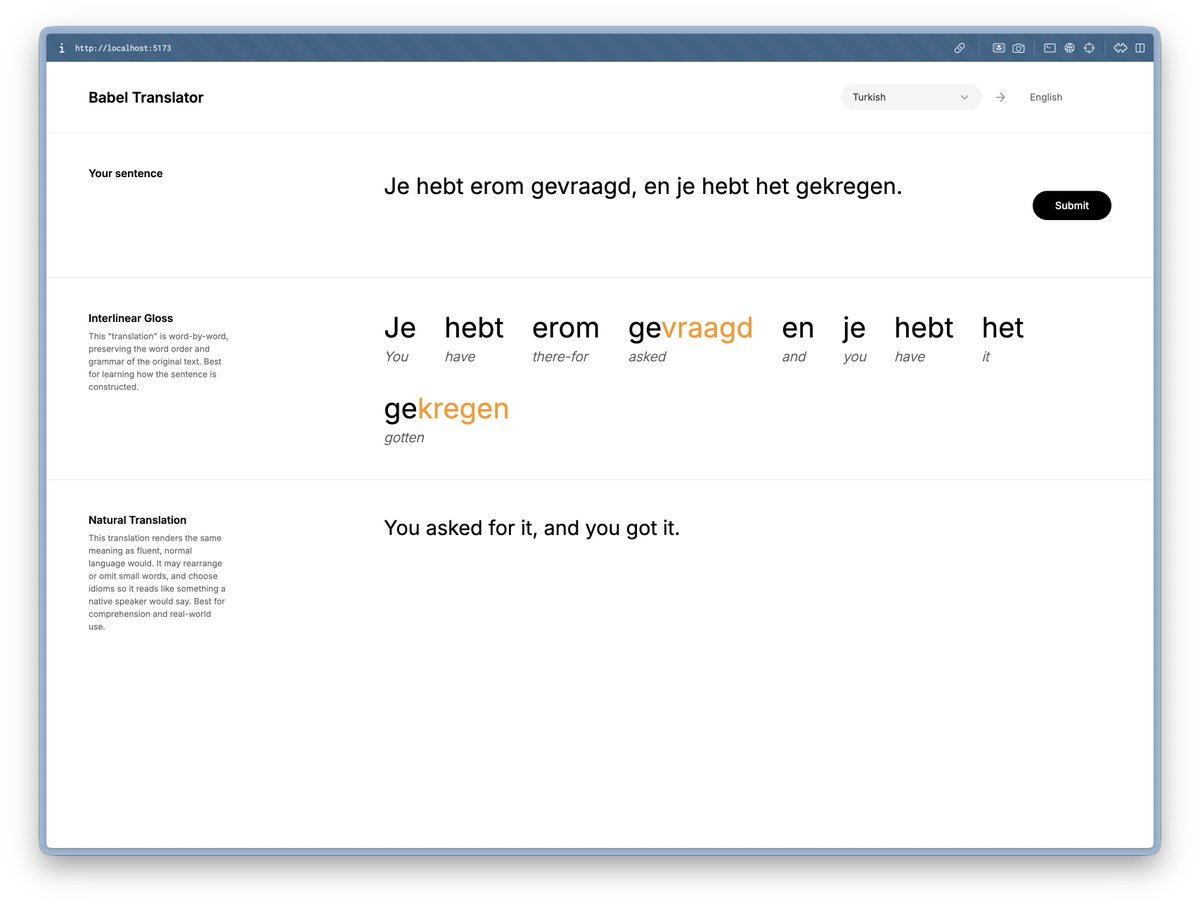Take a screenshot with the camera icon
1200x907 pixels.
point(1018,48)
